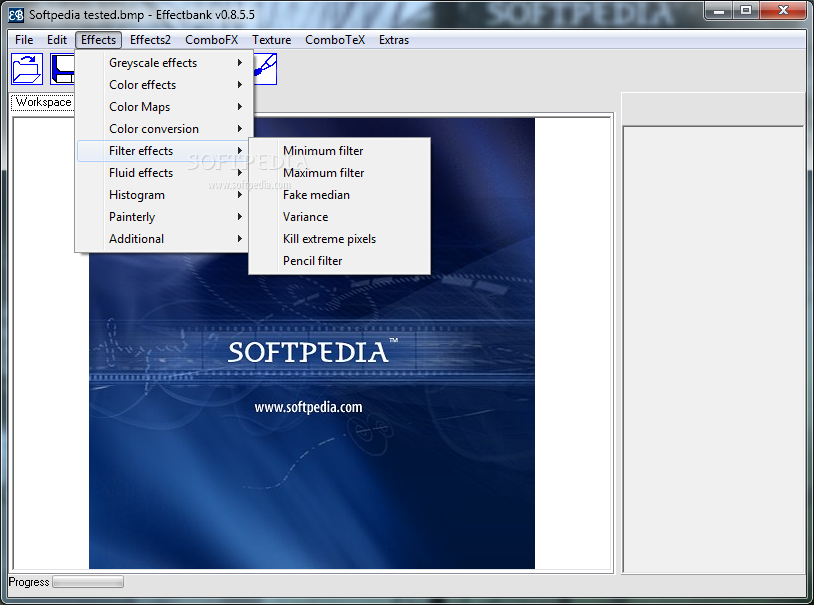Click the Progress bar
The width and height of the screenshot is (814, 605).
pyautogui.click(x=88, y=582)
